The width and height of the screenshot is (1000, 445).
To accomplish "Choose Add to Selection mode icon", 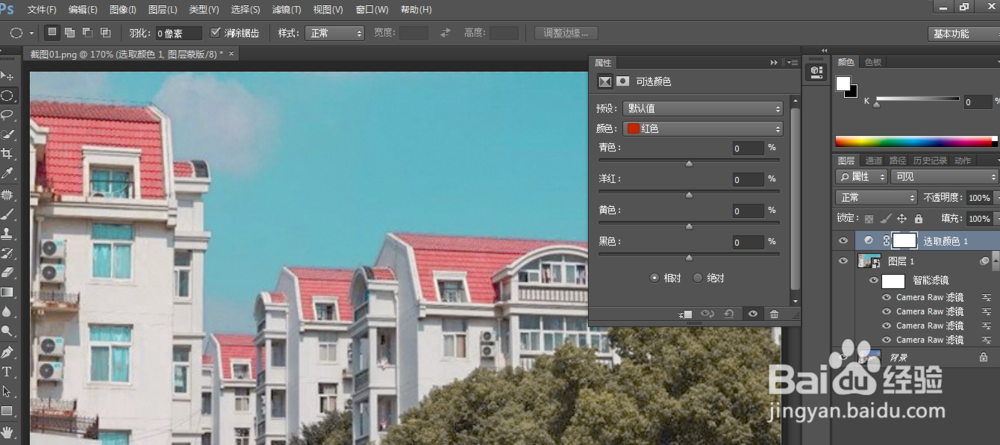I will click(x=70, y=33).
